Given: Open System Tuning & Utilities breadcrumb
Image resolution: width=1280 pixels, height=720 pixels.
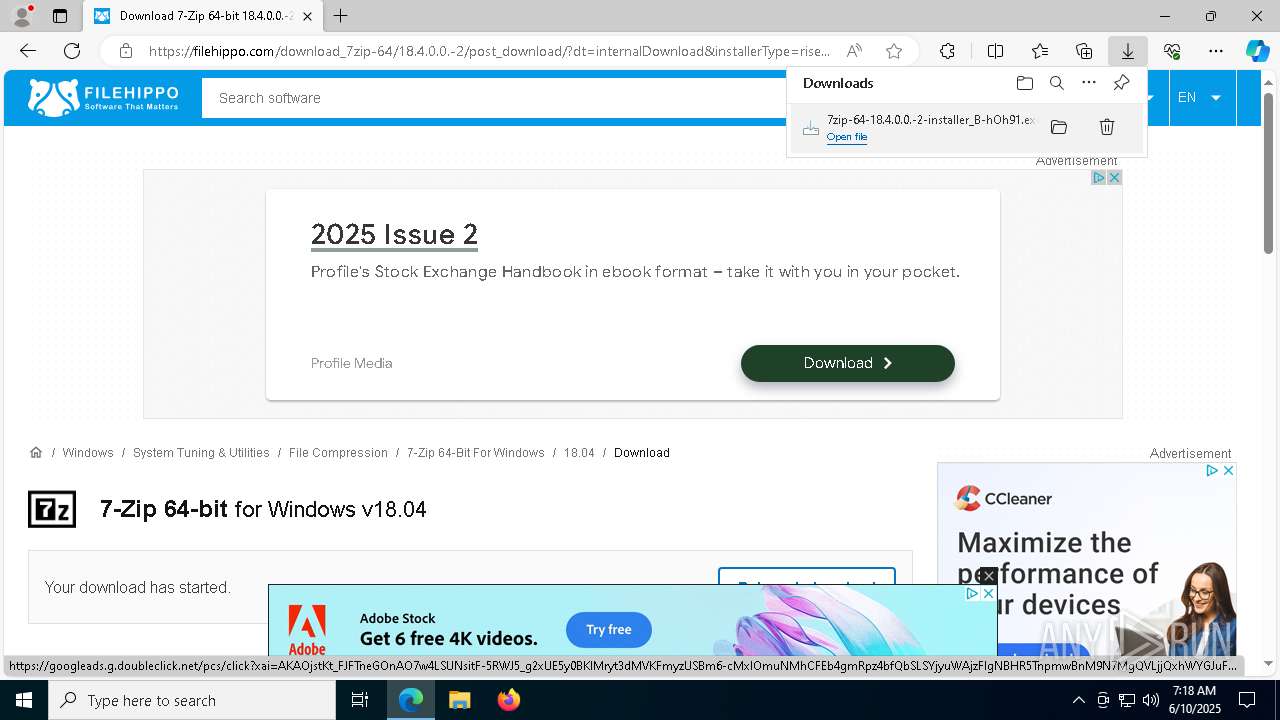Looking at the screenshot, I should 201,453.
